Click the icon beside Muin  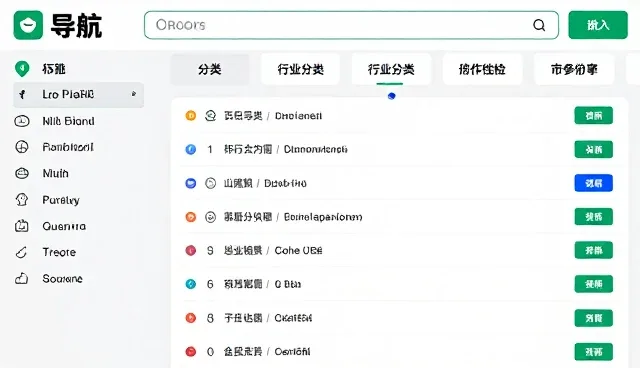(x=22, y=173)
